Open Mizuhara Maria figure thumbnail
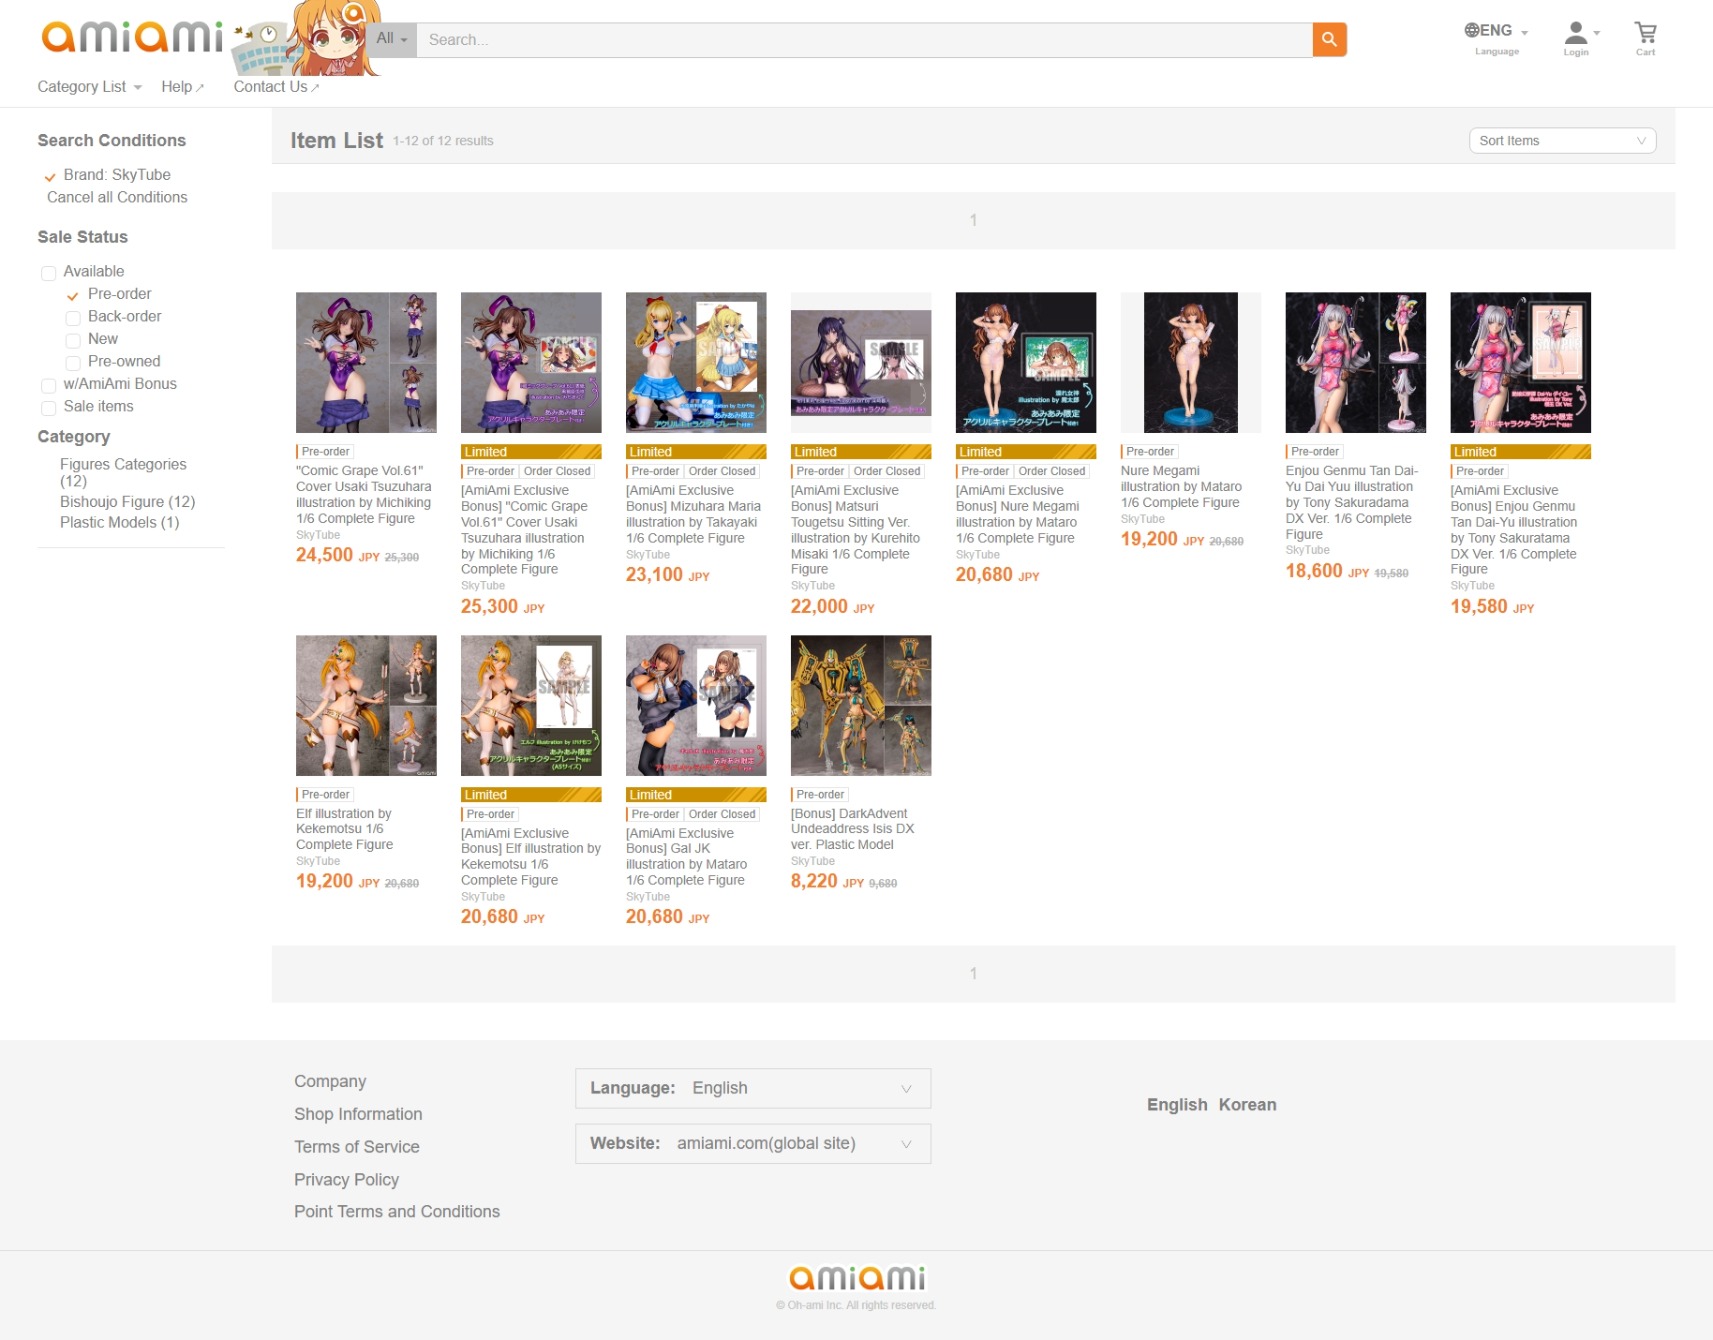This screenshot has width=1713, height=1340. tap(696, 362)
